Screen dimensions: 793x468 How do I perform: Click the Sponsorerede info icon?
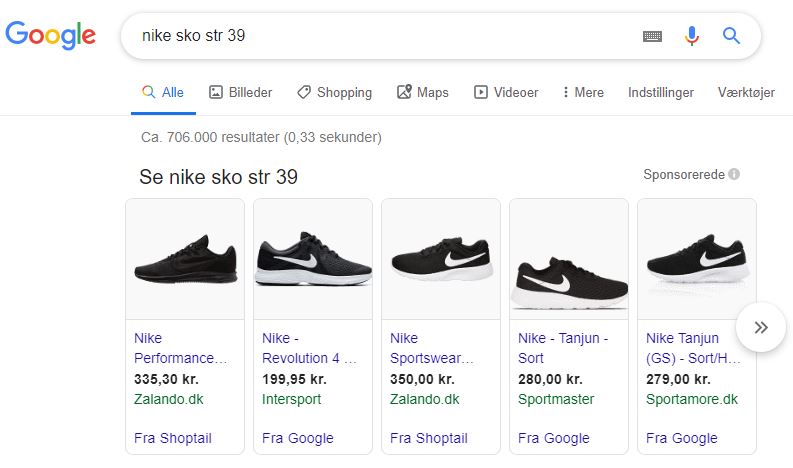734,174
